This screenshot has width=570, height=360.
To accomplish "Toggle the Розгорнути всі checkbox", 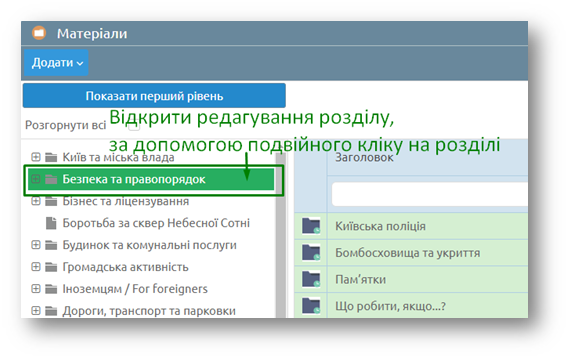I will pyautogui.click(x=134, y=126).
